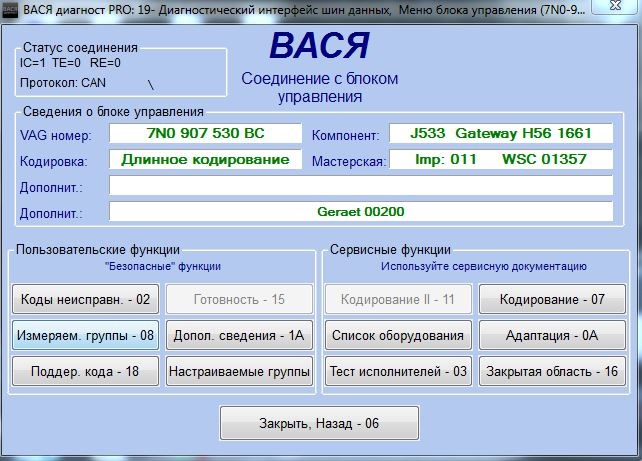The width and height of the screenshot is (642, 461).
Task: Click the 'Статус соединения' group title
Action: pyautogui.click(x=80, y=47)
